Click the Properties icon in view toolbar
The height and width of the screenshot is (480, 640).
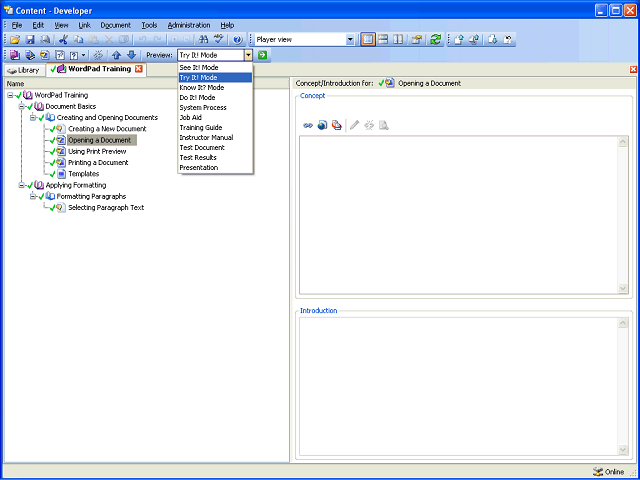417,40
